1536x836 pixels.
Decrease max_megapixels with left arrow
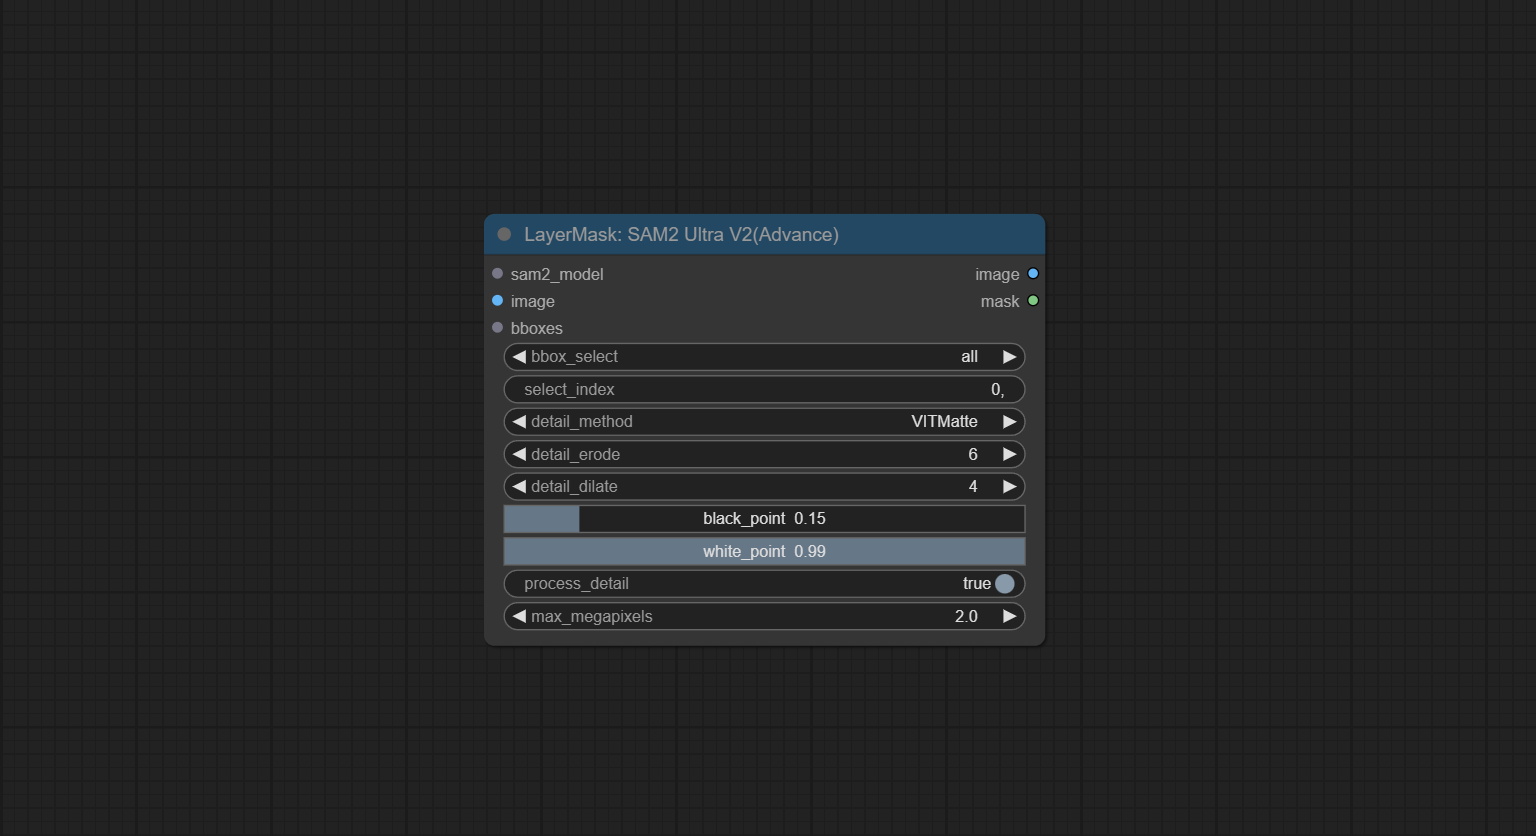pos(519,617)
